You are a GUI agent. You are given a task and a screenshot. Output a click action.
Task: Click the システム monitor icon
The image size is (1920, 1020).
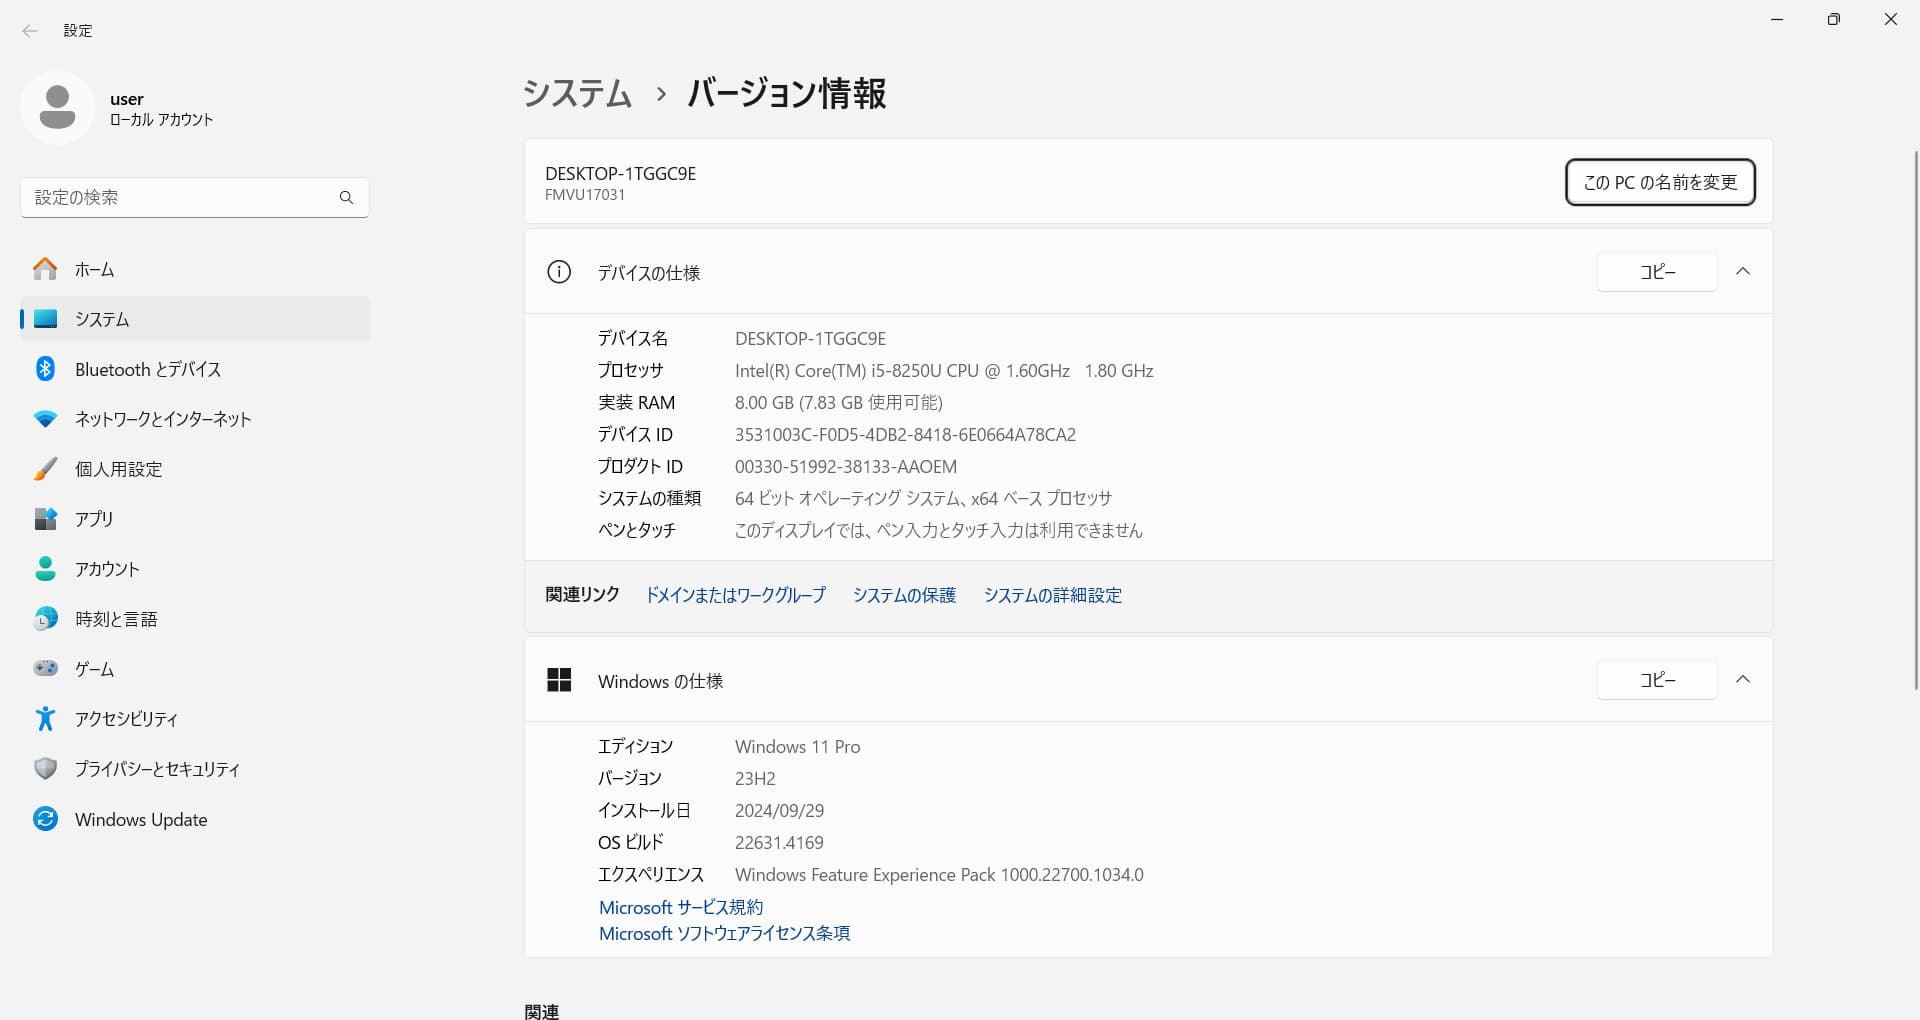(45, 319)
